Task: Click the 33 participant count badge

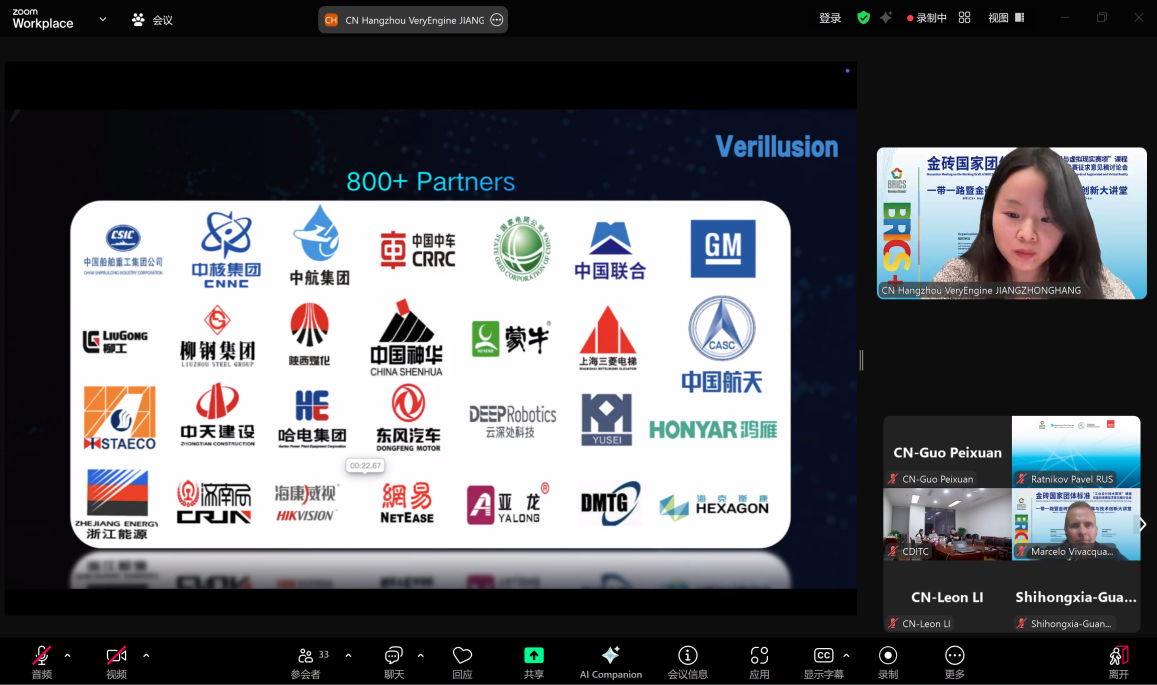Action: click(324, 654)
